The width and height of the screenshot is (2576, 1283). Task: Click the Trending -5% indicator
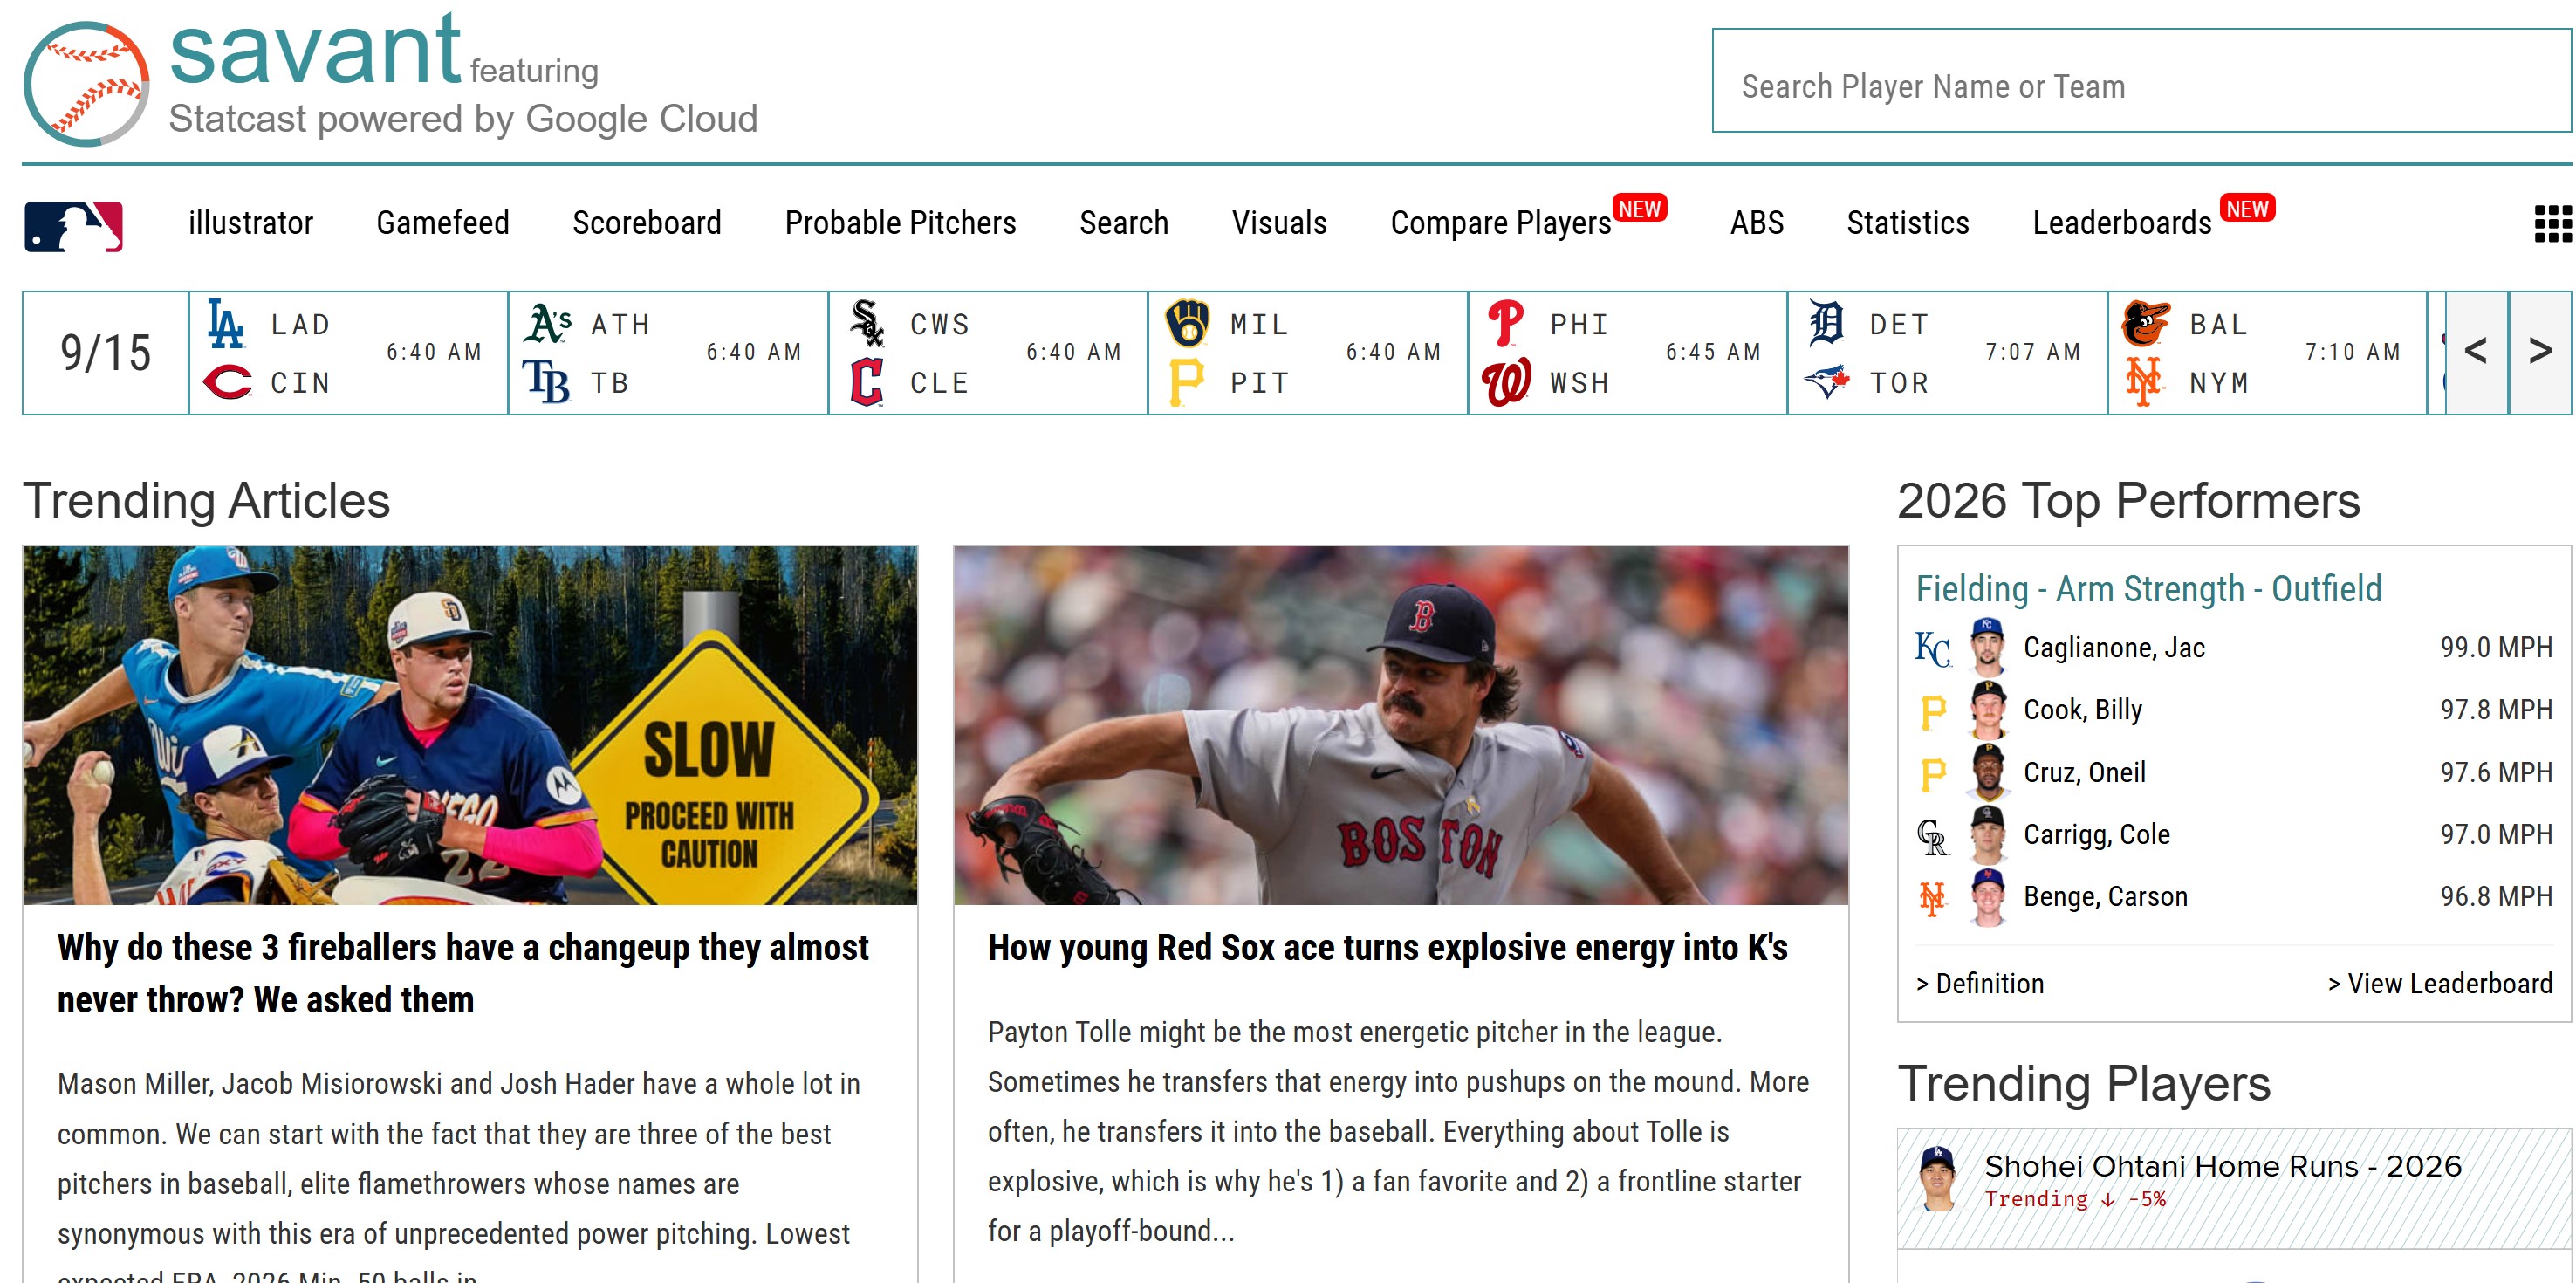[x=2075, y=1199]
